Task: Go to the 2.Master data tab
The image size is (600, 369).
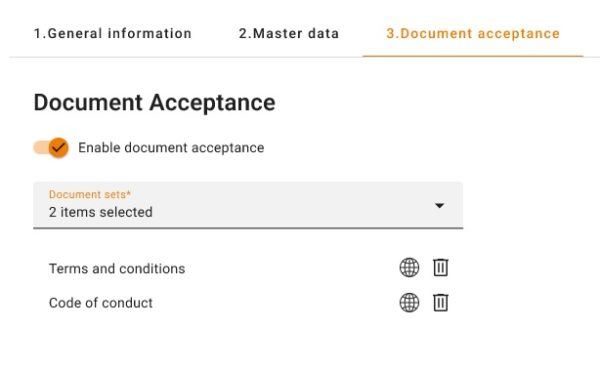Action: tap(289, 34)
